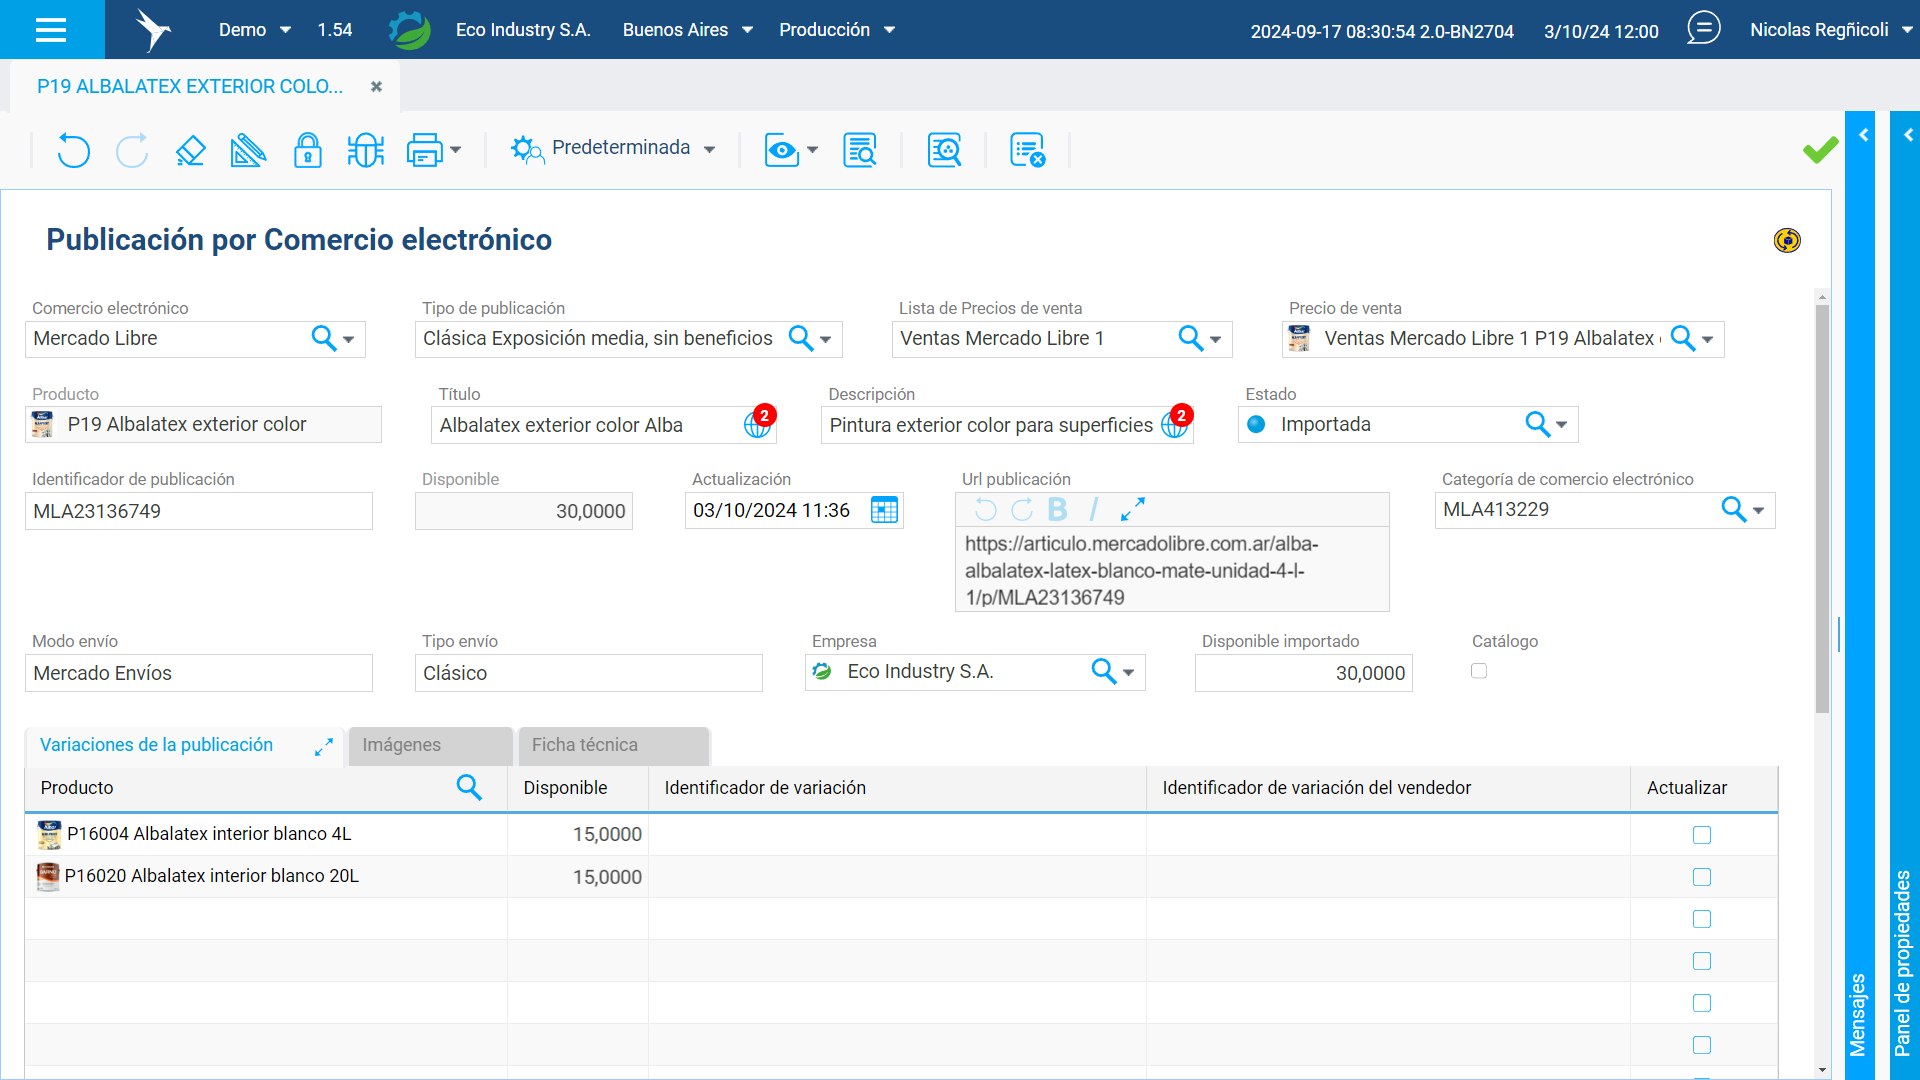
Task: Open the chat messages bubble icon
Action: 1703,28
